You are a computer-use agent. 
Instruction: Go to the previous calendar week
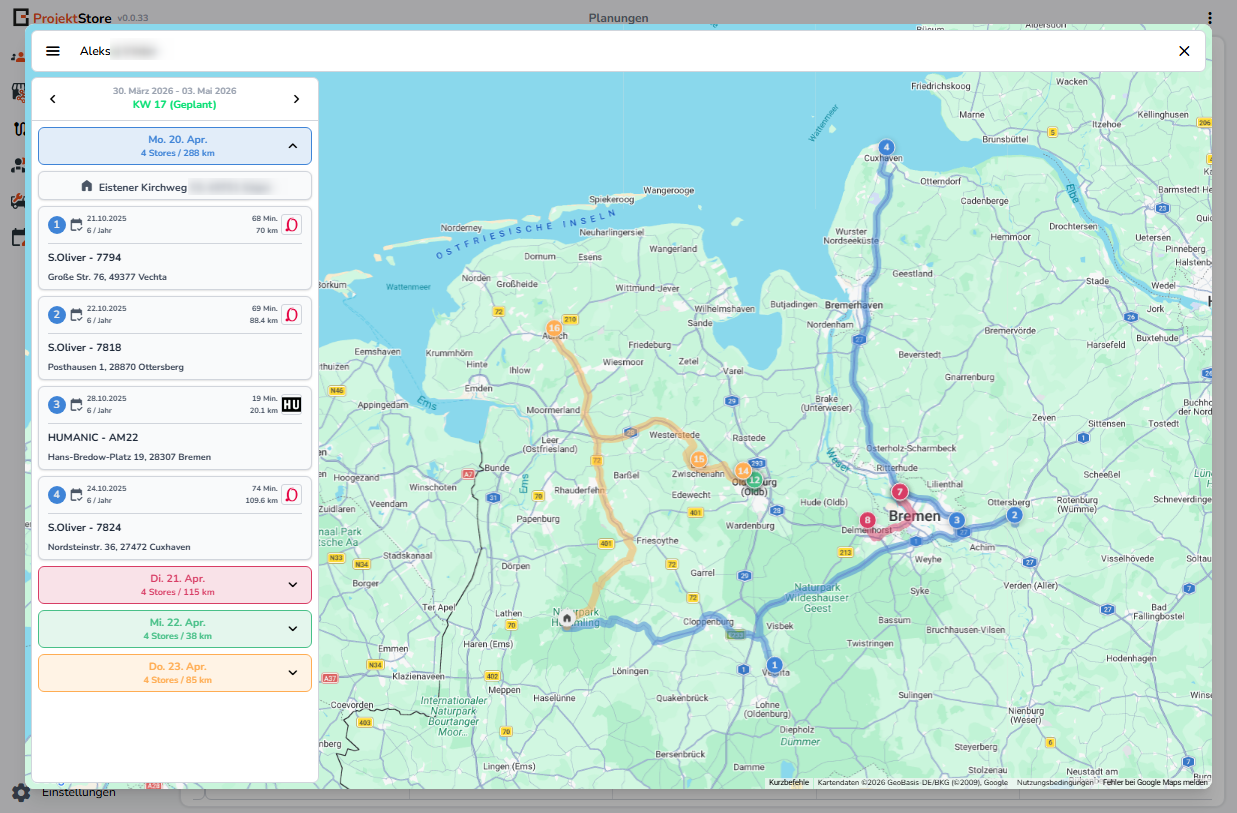53,98
